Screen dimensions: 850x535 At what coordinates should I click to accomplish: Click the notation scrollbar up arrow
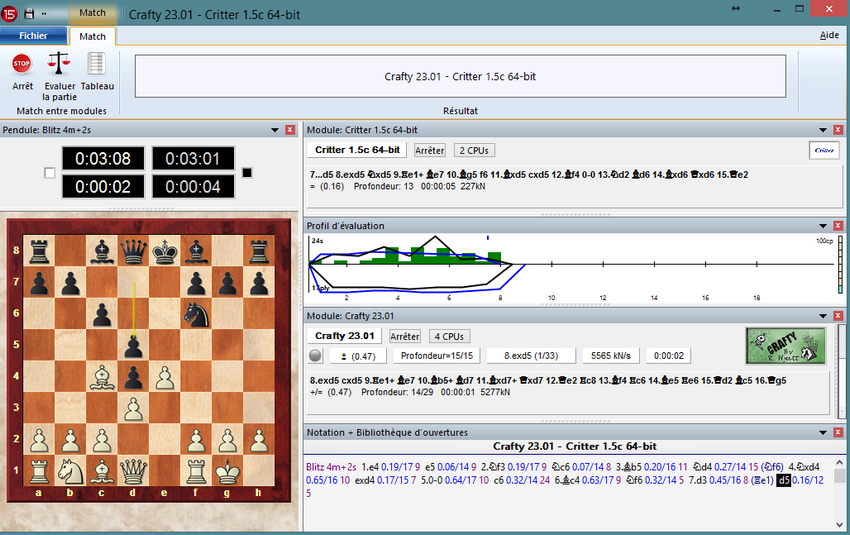pos(839,463)
